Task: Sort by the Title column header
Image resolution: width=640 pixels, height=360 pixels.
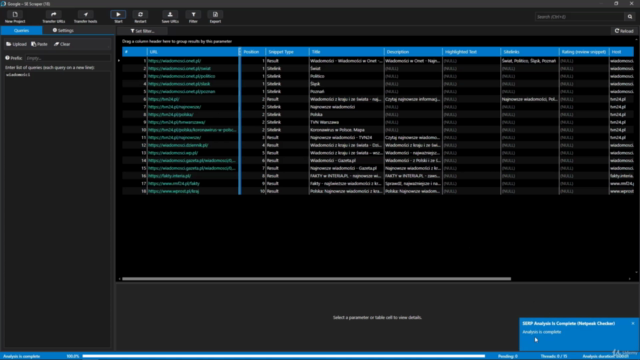Action: (347, 52)
